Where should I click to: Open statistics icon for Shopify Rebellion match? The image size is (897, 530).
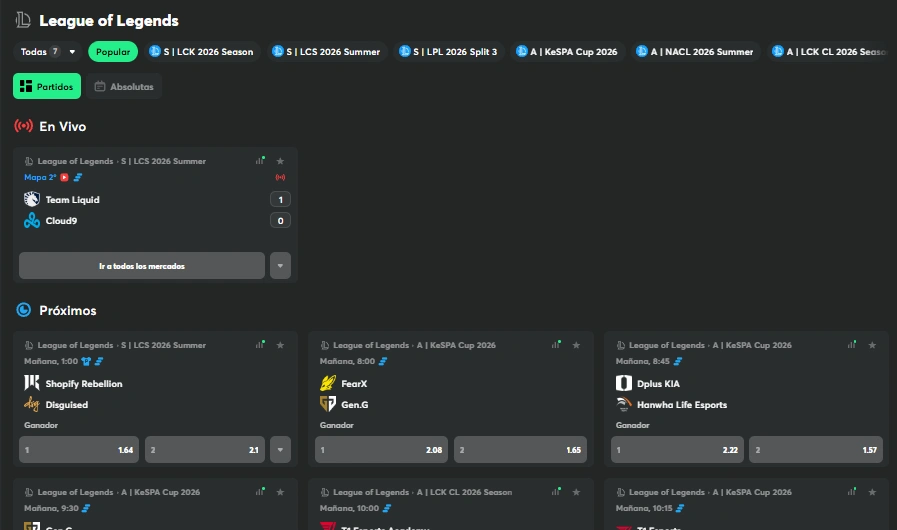tap(260, 345)
